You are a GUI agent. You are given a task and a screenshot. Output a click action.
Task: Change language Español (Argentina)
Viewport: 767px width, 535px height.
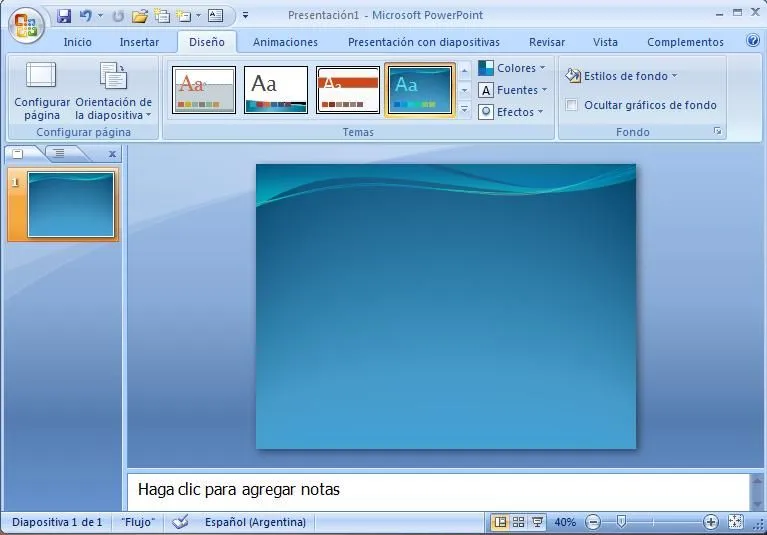tap(255, 522)
